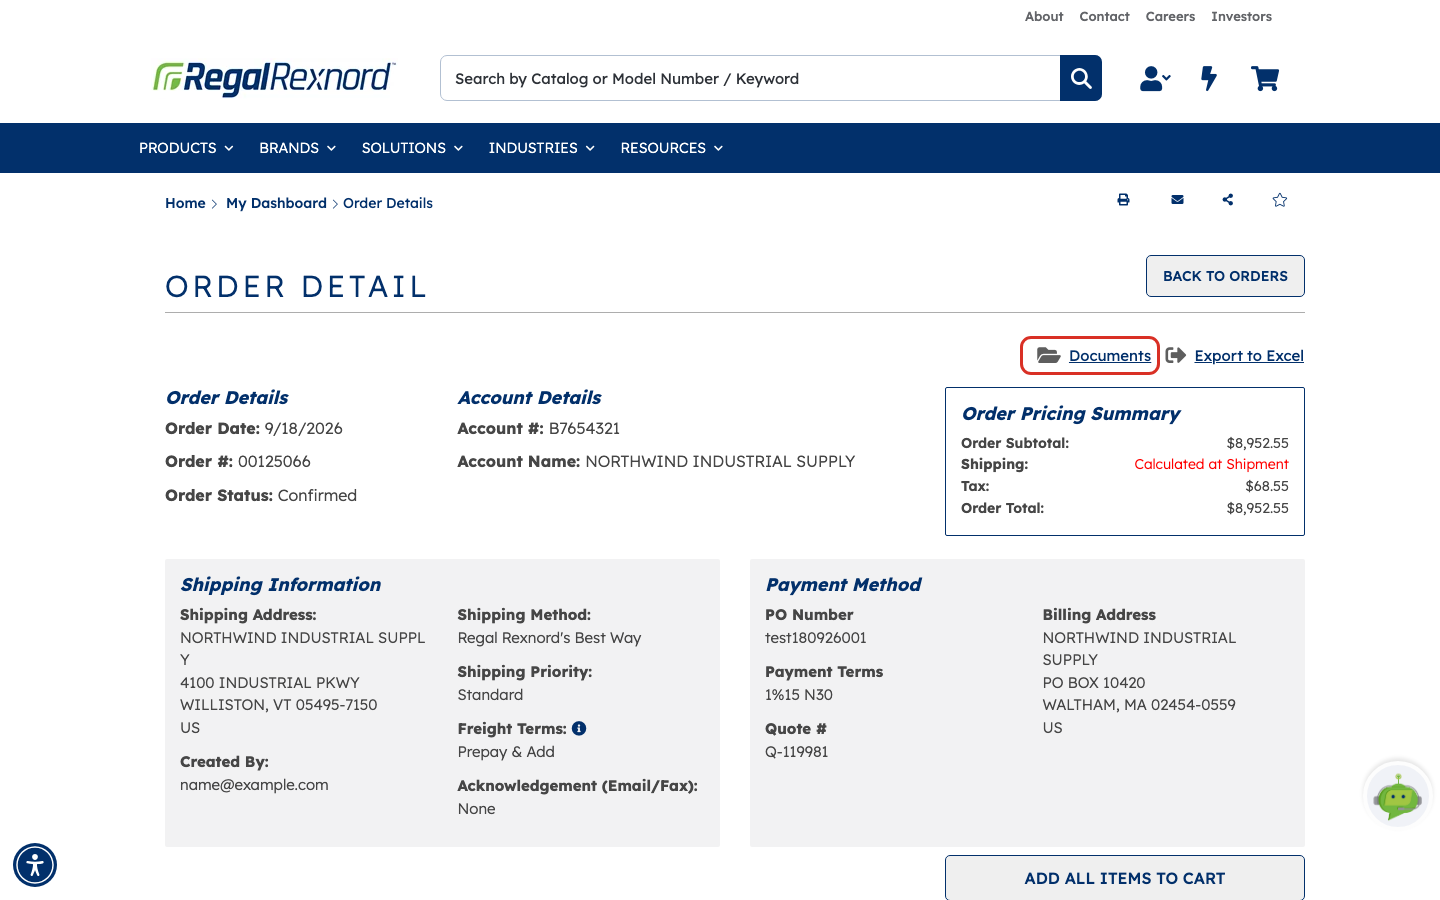The image size is (1440, 900).
Task: Expand the BRANDS menu
Action: point(297,148)
